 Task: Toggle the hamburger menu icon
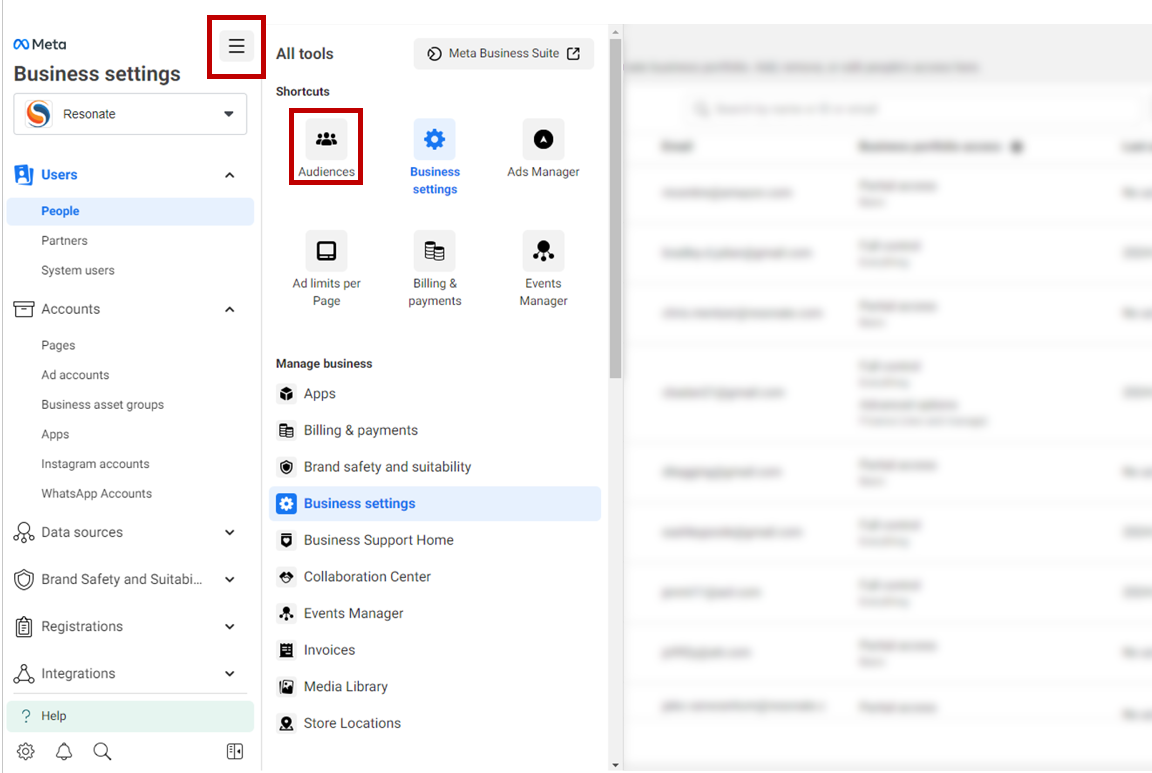[x=236, y=46]
